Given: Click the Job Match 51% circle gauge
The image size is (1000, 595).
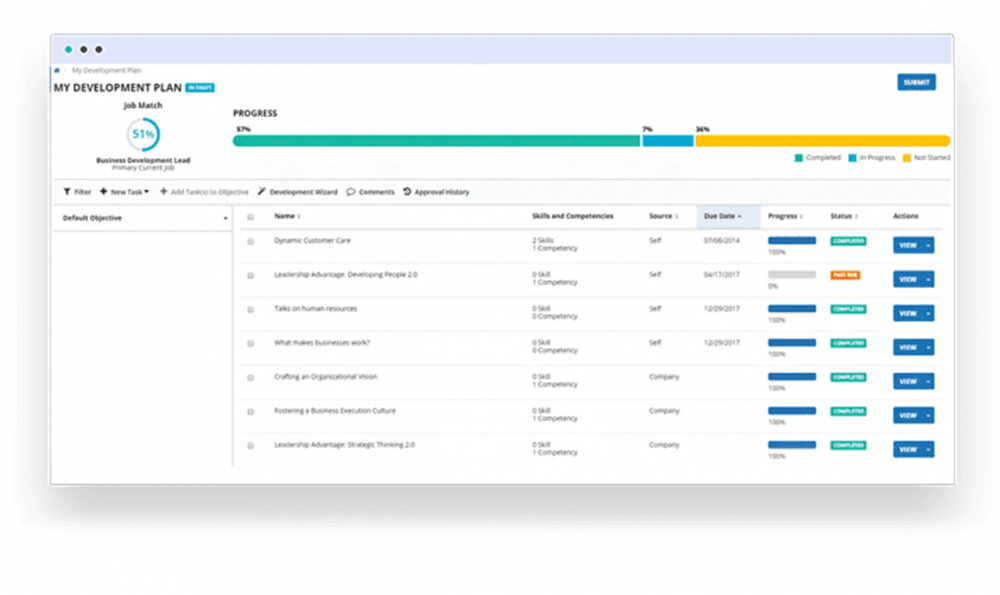Looking at the screenshot, I should (x=142, y=134).
